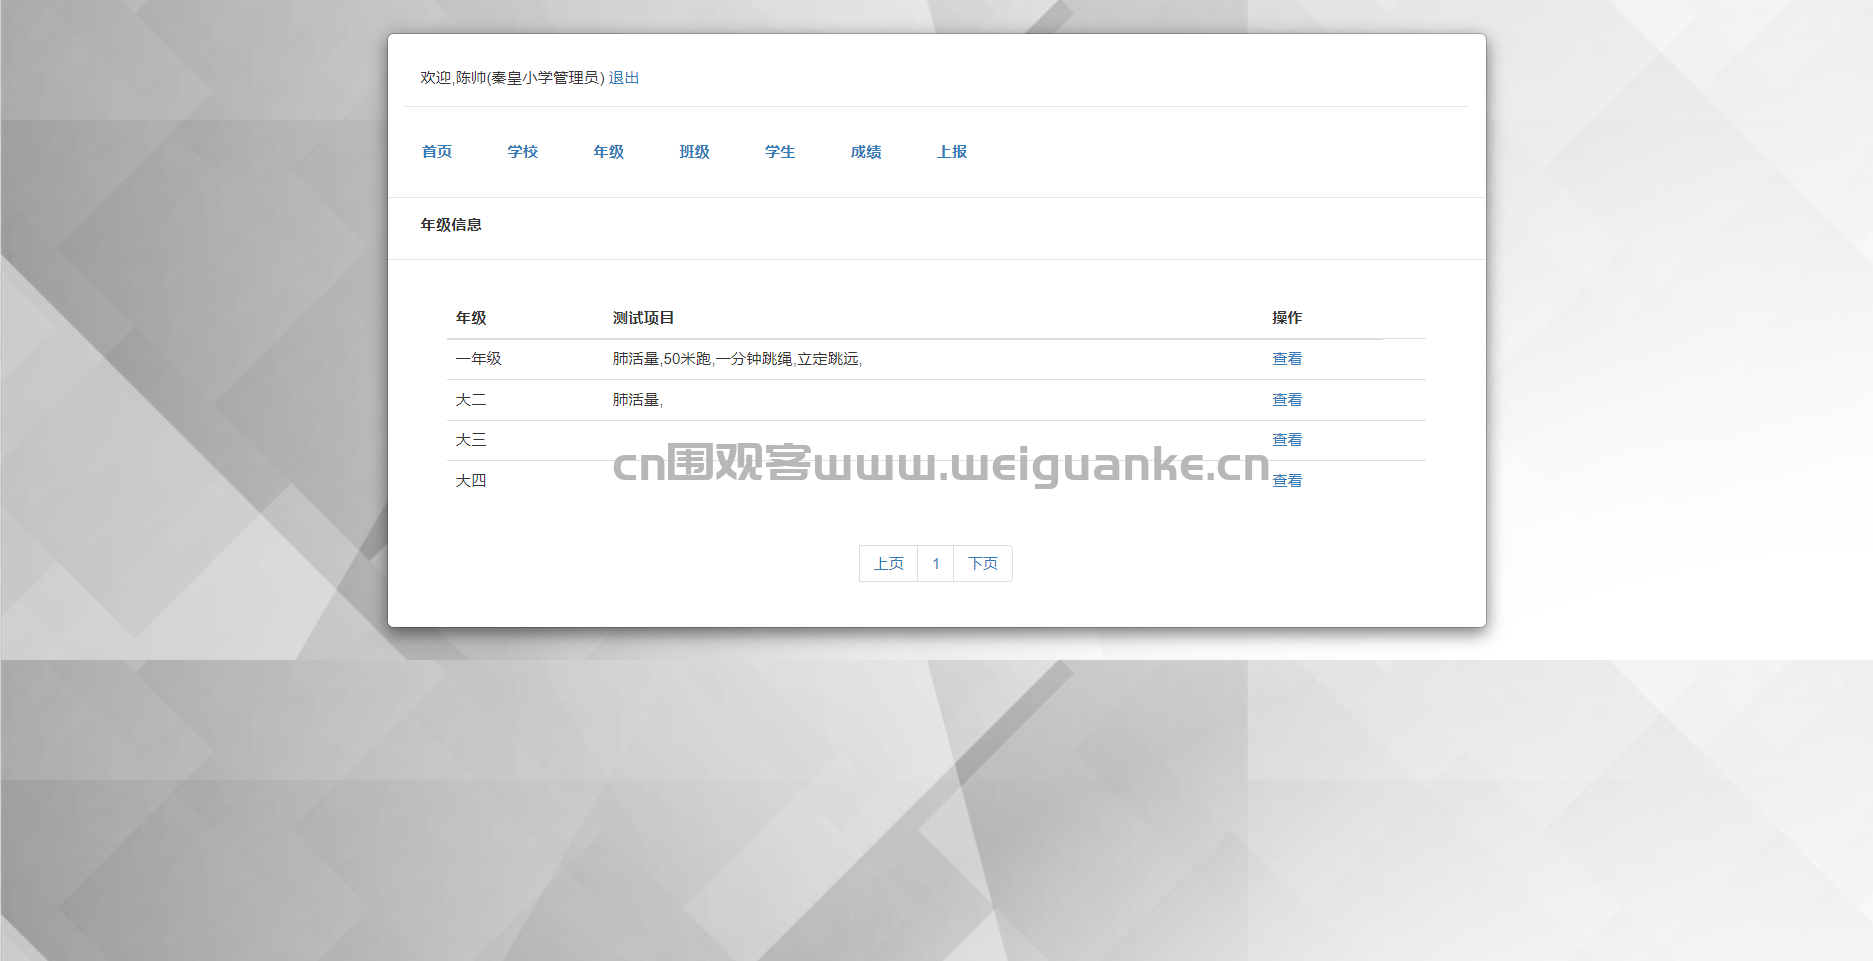1873x961 pixels.
Task: Go to next page with 下页
Action: click(x=983, y=564)
